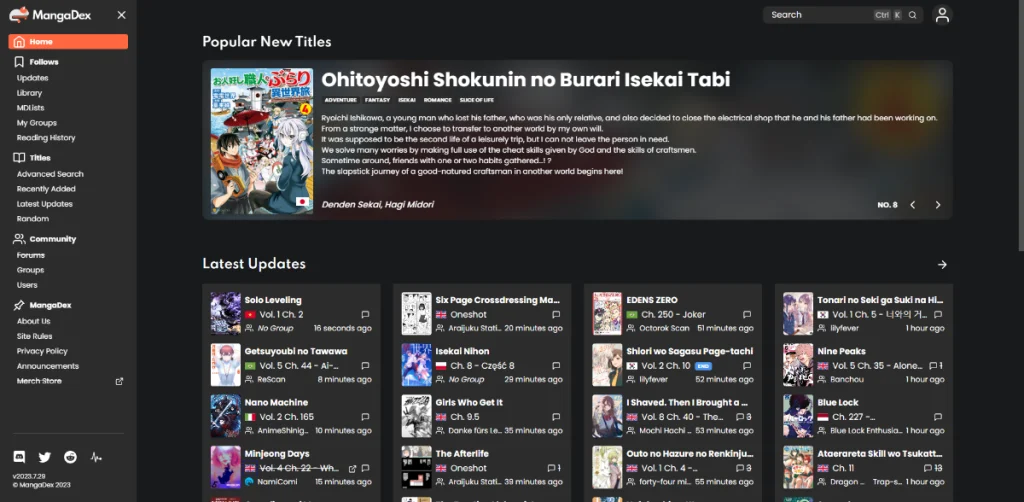The width and height of the screenshot is (1024, 502).
Task: Open the Site Rules link
Action: [x=35, y=336]
